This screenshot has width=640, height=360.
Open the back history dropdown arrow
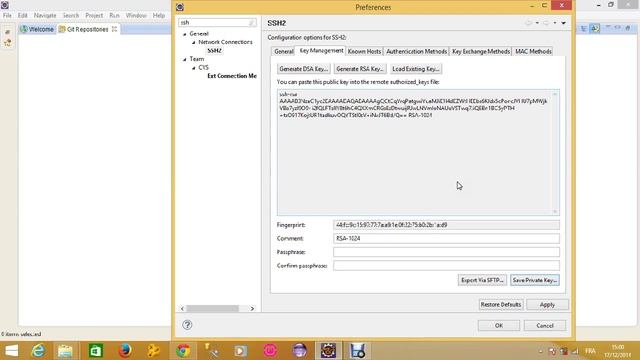(537, 23)
